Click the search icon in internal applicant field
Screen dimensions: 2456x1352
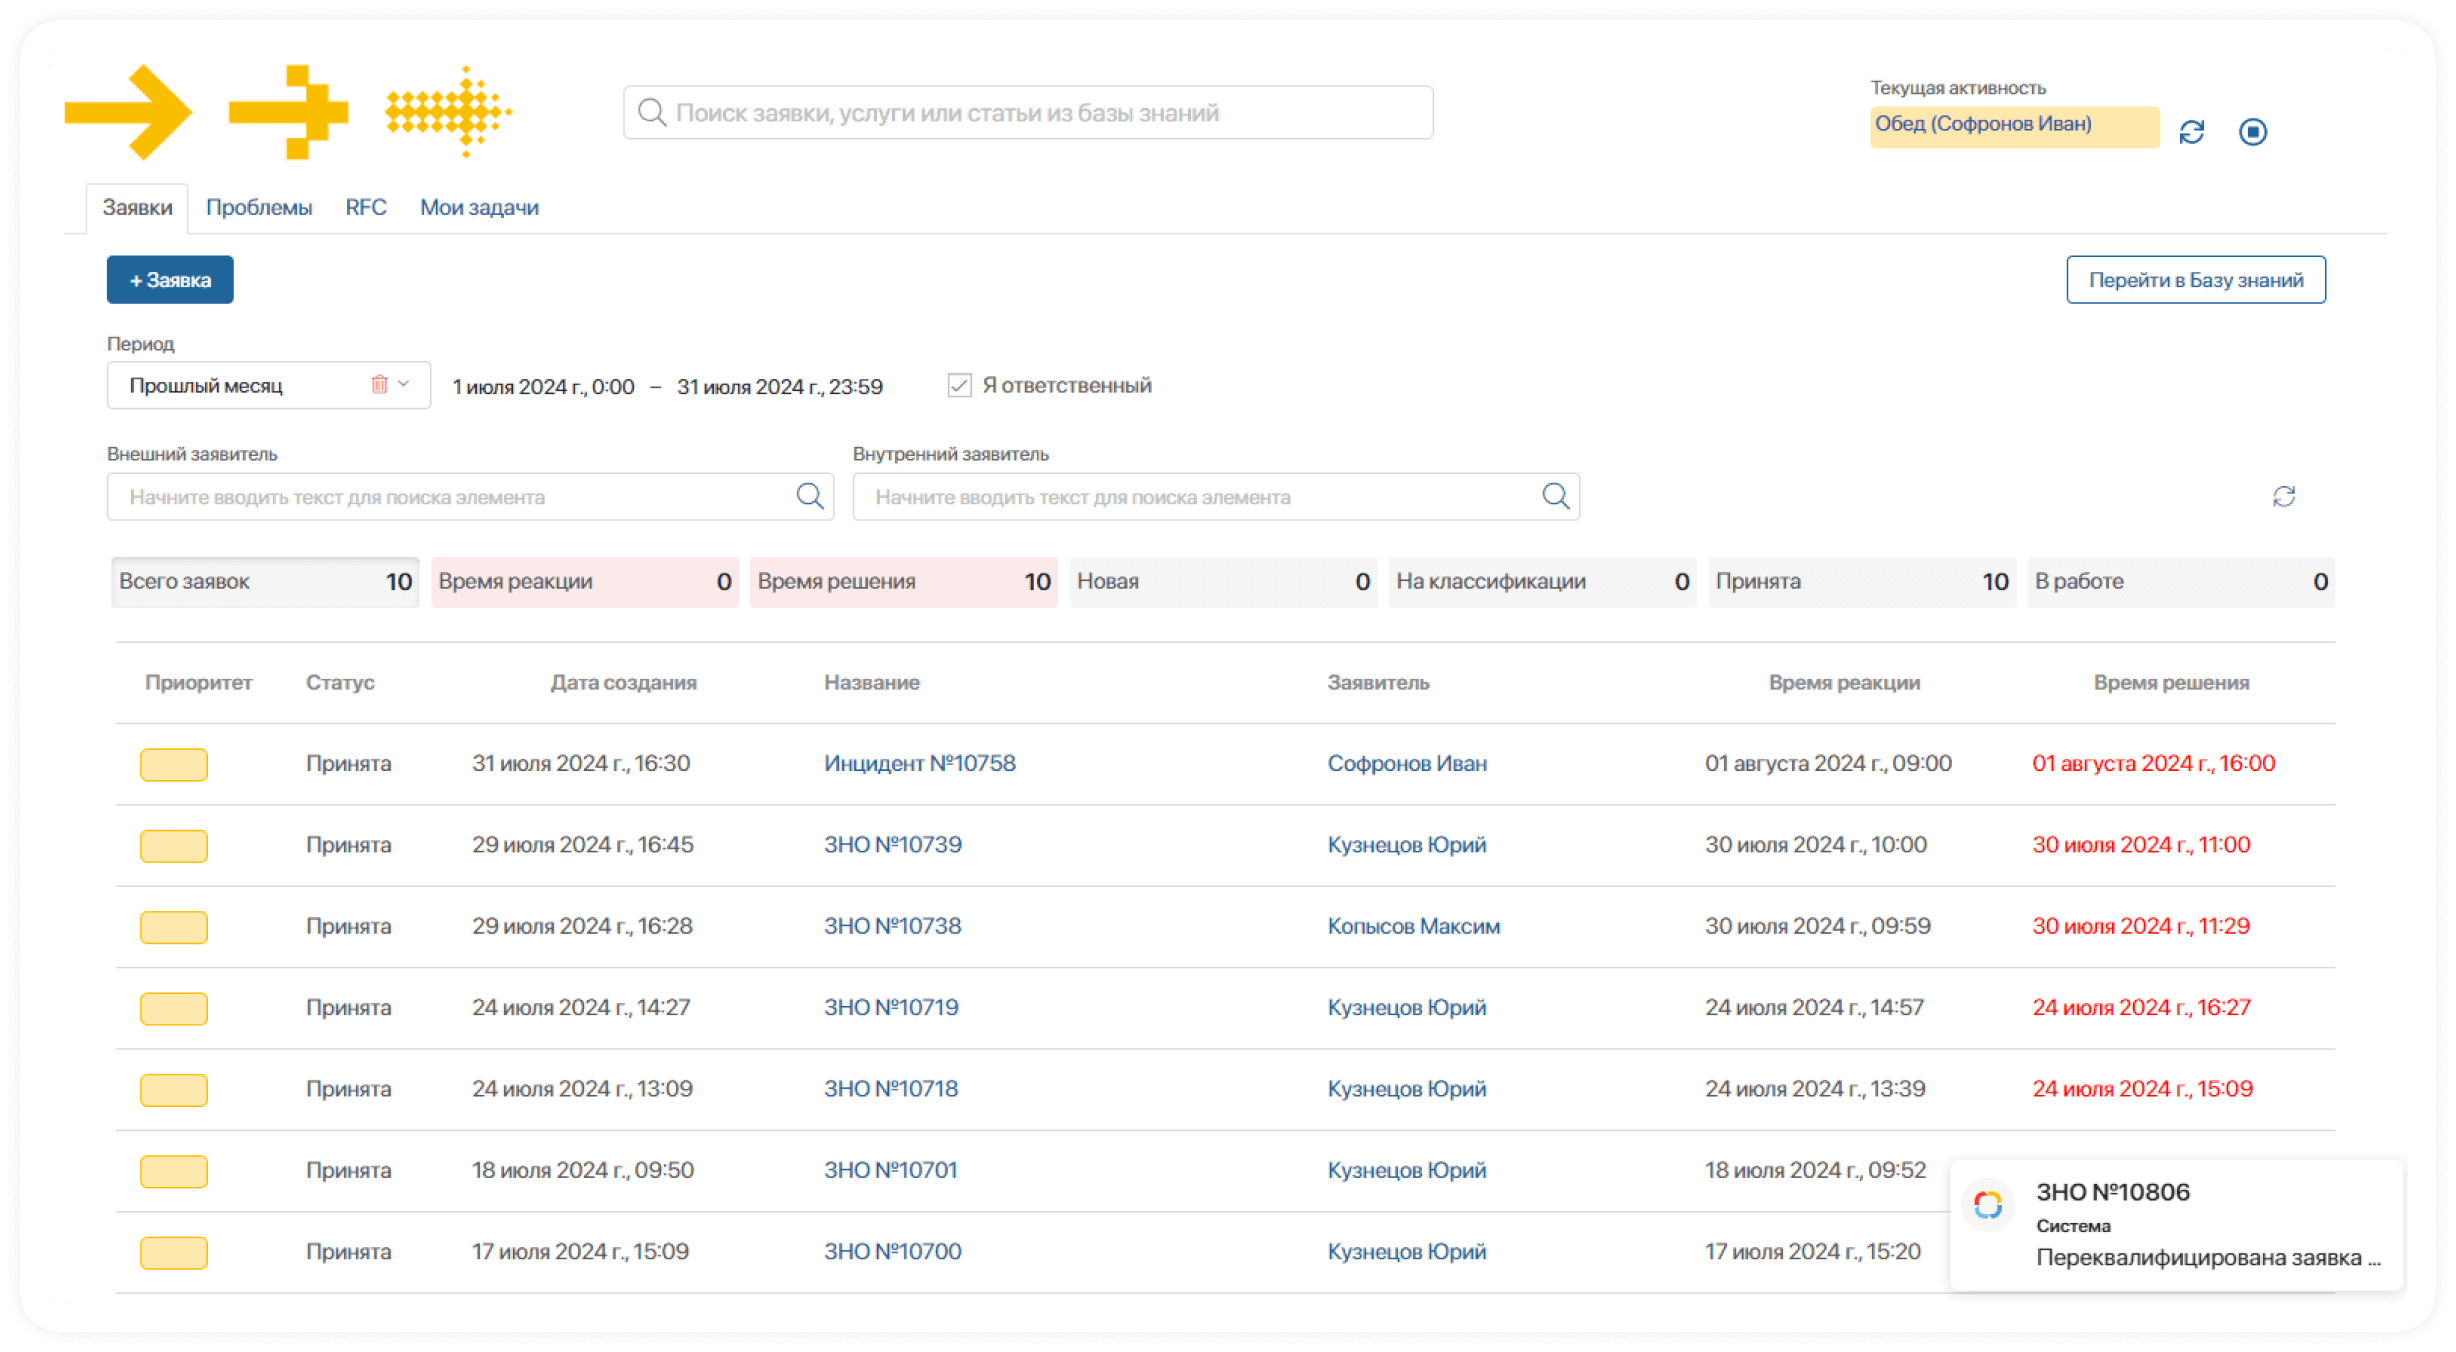point(1555,496)
